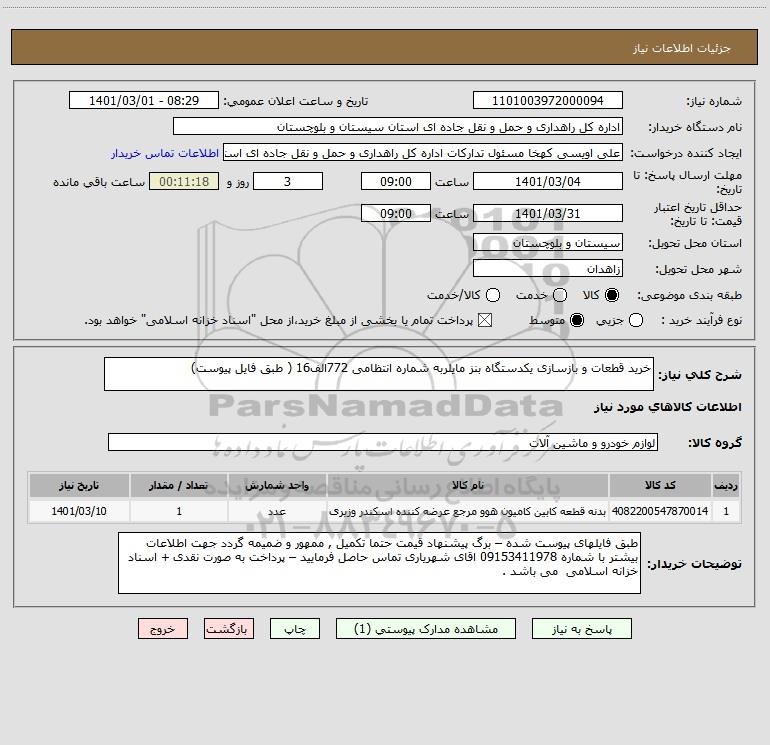770x745 pixels.
Task: Click the واحد شمارش column header
Action: tap(277, 485)
